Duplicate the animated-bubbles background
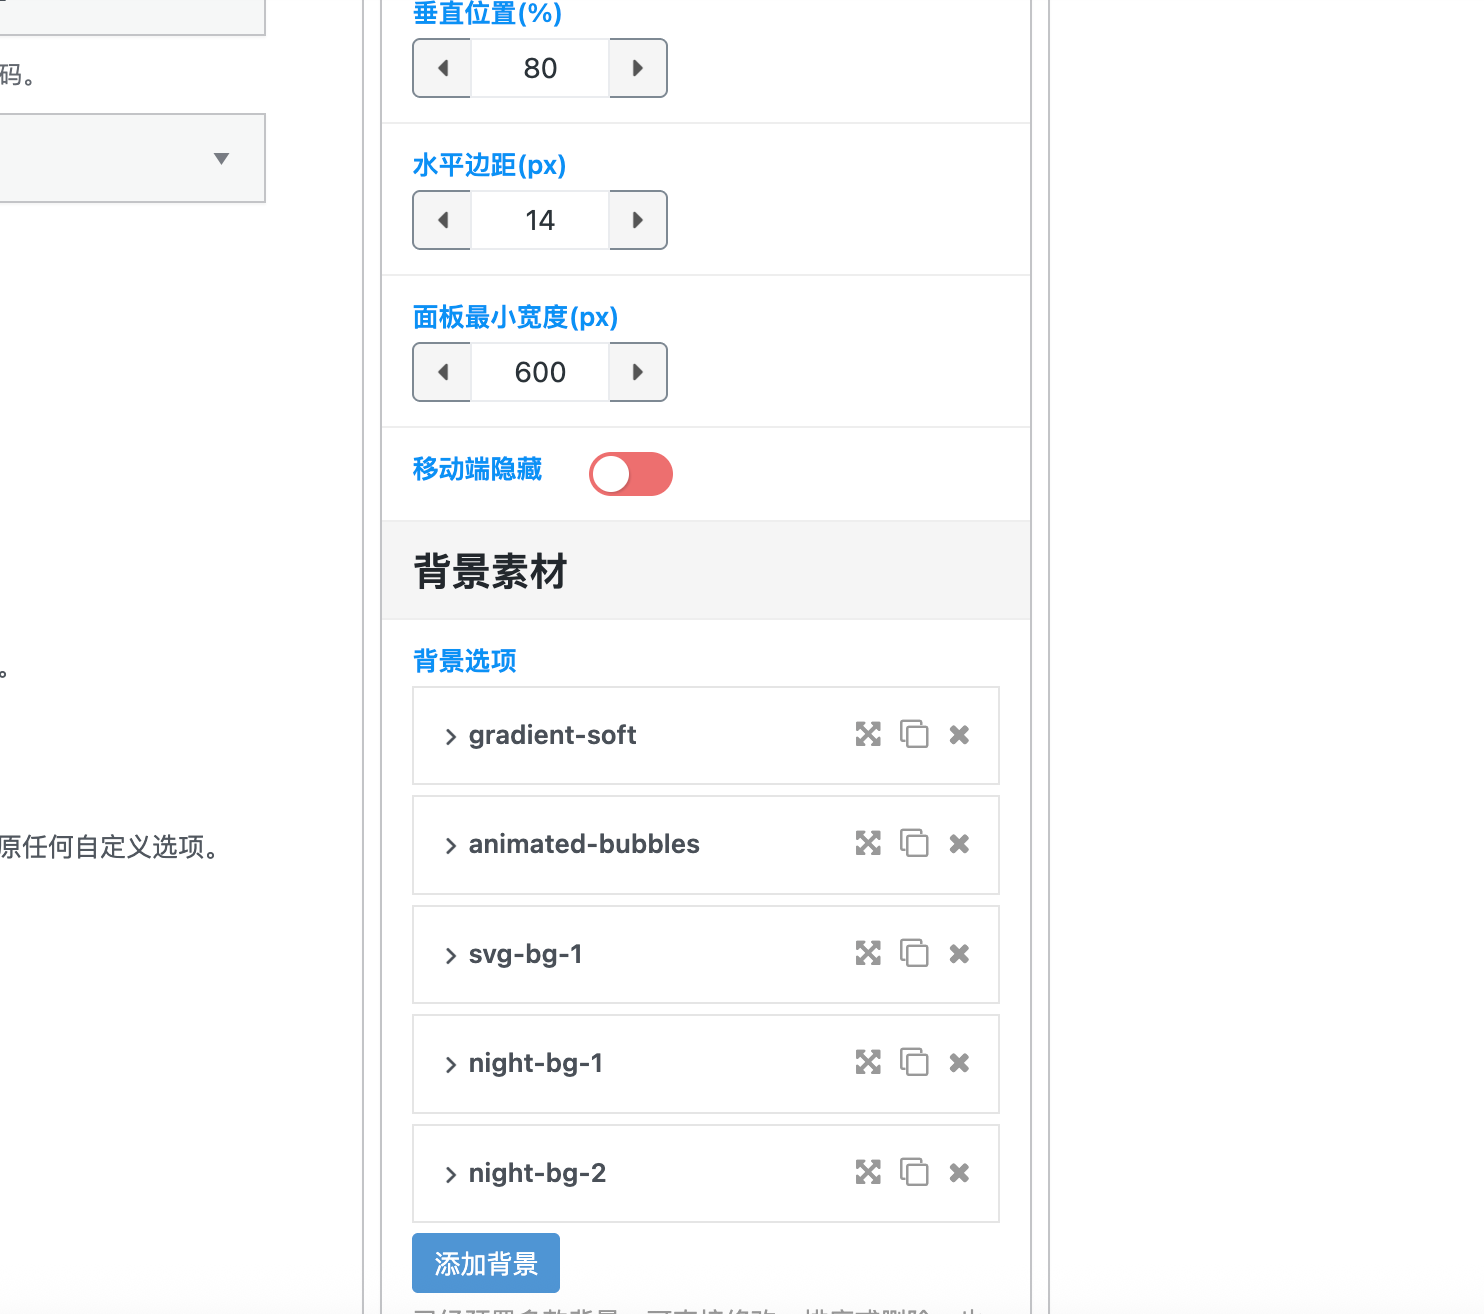The width and height of the screenshot is (1484, 1314). (x=914, y=843)
